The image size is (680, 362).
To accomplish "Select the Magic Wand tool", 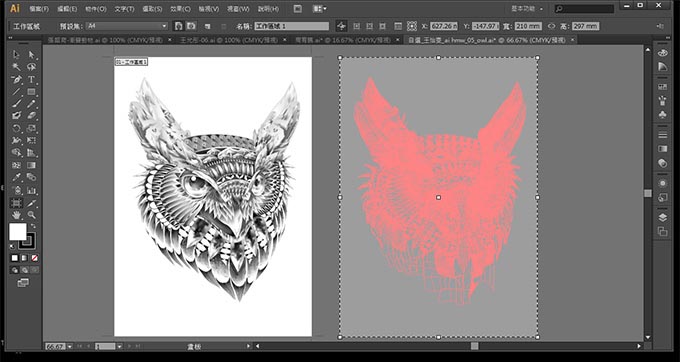I will click(x=16, y=67).
